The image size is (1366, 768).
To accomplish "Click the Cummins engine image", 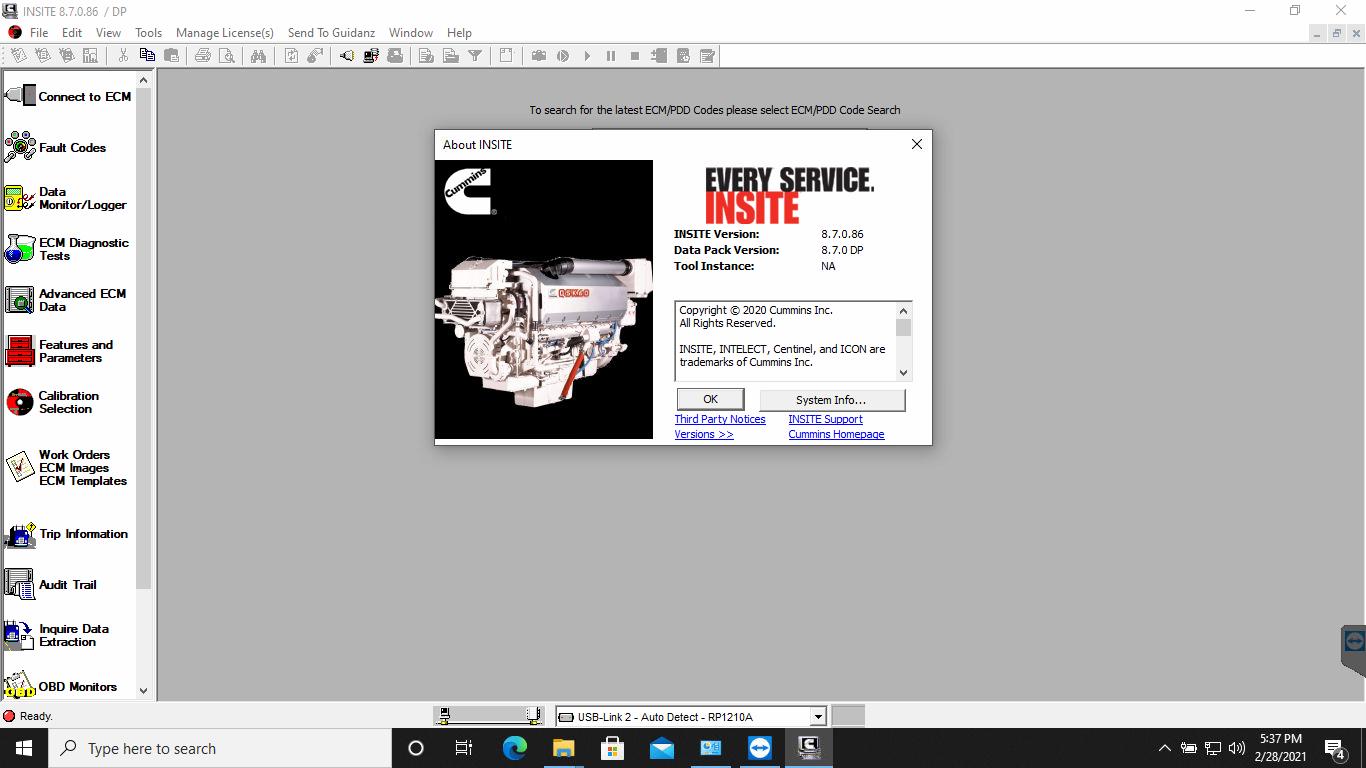I will click(x=544, y=299).
